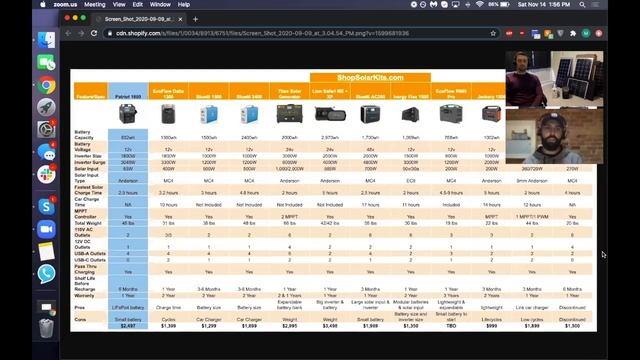
Task: Go forward in Chrome
Action: [x=81, y=33]
